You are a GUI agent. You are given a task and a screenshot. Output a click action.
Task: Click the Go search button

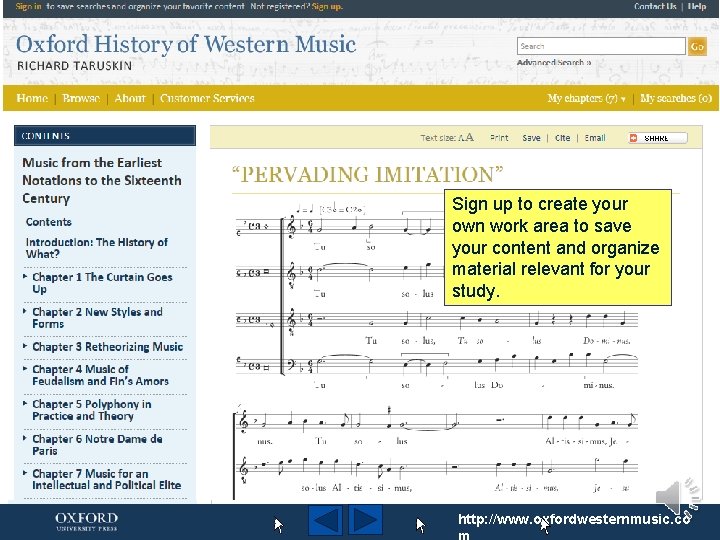point(697,46)
